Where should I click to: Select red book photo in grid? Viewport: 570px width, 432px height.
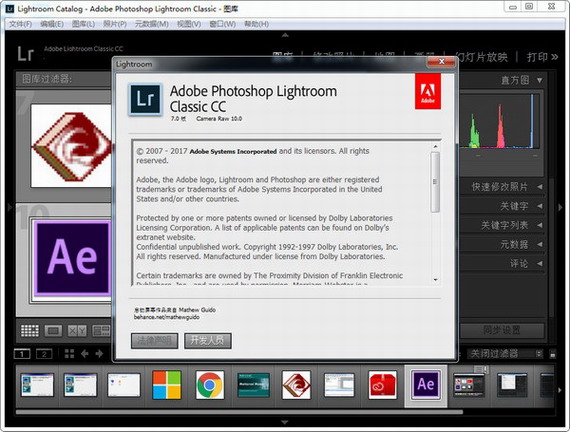pos(71,146)
